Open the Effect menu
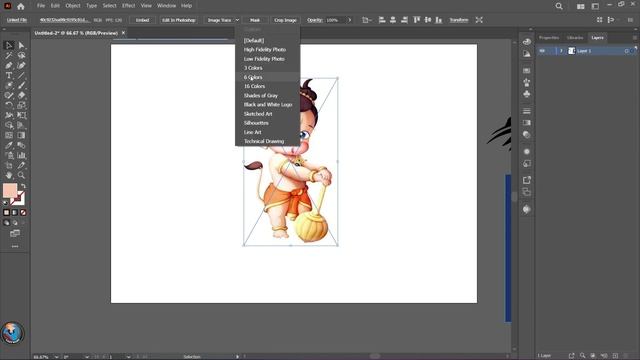The height and width of the screenshot is (360, 640). 128,6
